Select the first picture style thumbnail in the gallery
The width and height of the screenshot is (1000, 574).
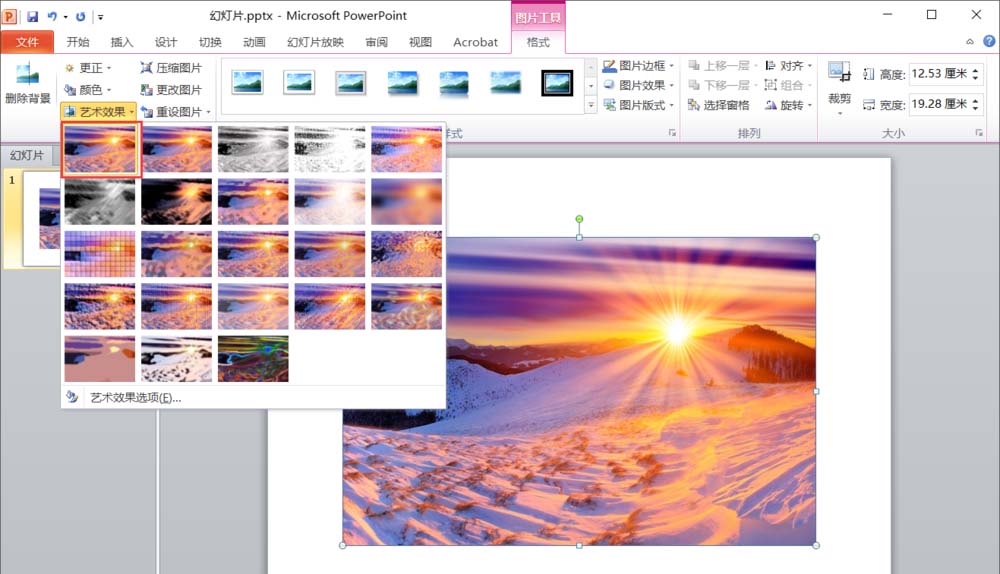pos(247,83)
